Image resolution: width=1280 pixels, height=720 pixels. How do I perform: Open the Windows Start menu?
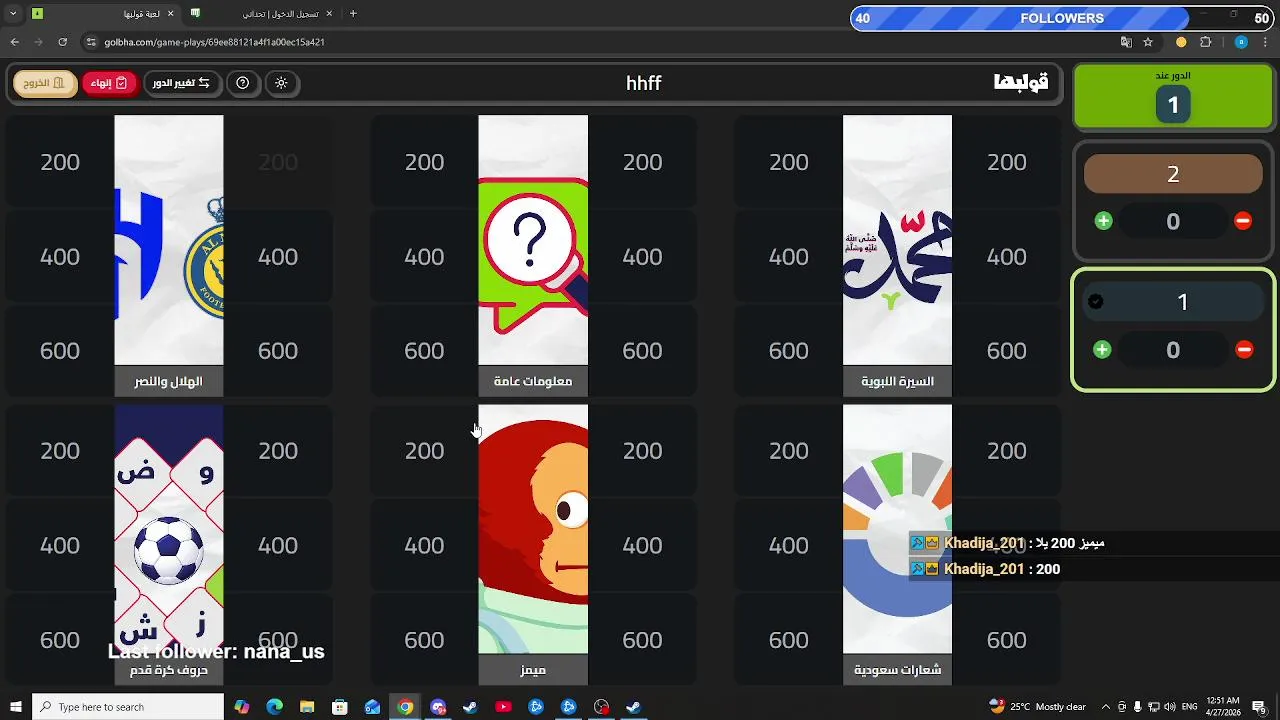(15, 707)
